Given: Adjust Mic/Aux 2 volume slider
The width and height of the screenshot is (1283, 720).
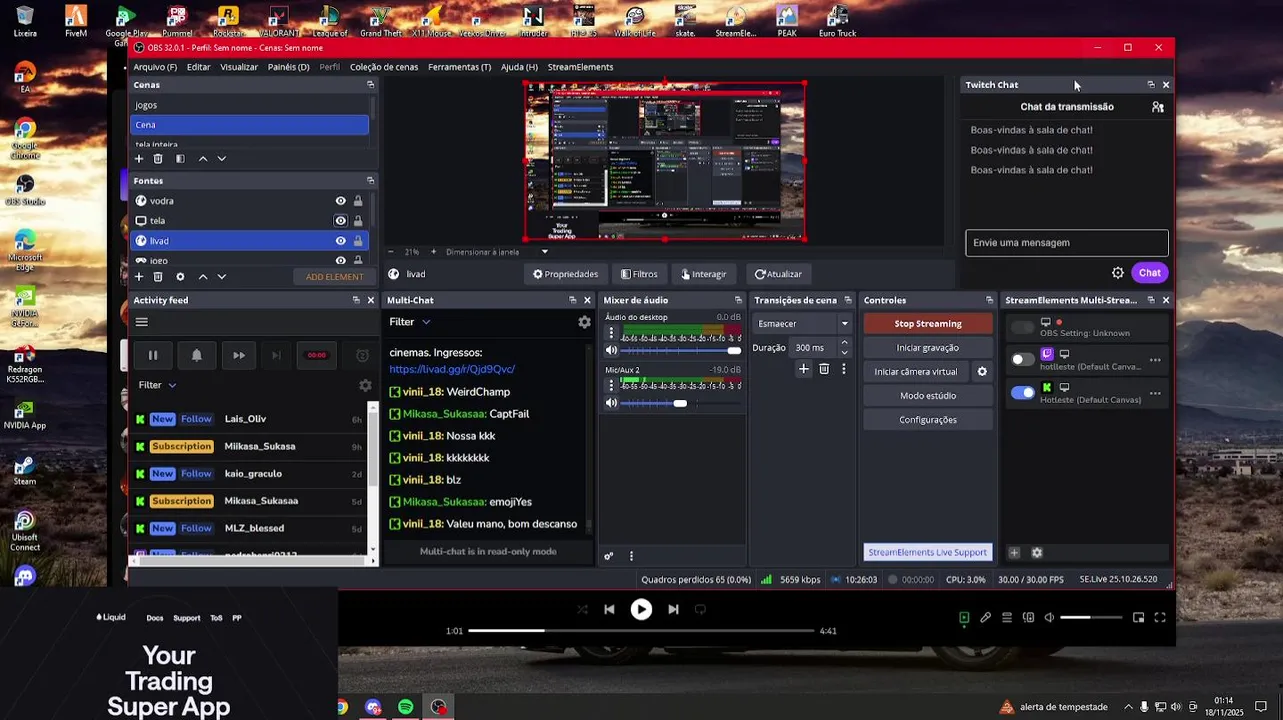Looking at the screenshot, I should (x=680, y=403).
